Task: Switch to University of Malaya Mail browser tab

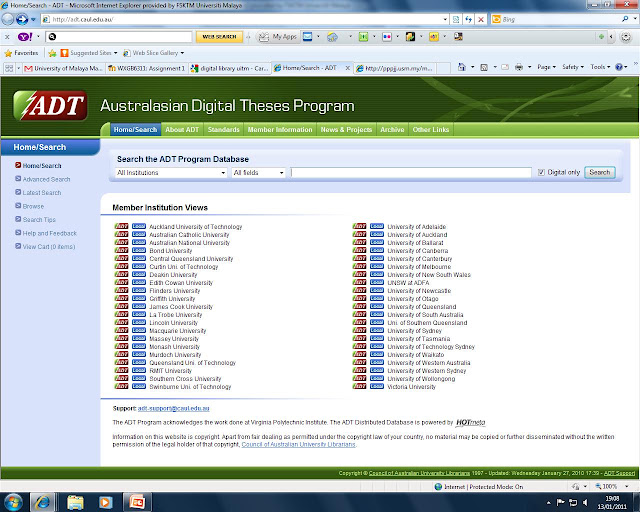Action: (64, 68)
